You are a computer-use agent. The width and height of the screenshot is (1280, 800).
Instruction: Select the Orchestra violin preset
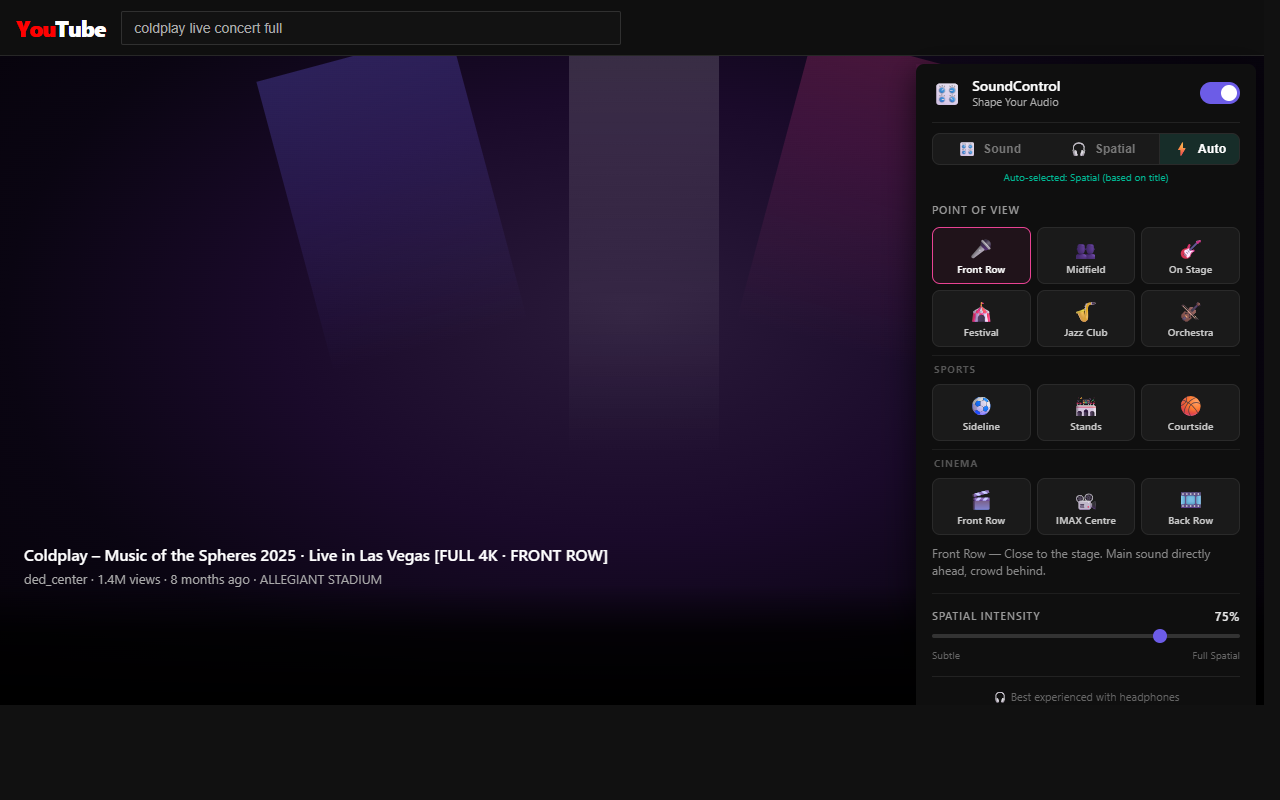(x=1190, y=318)
